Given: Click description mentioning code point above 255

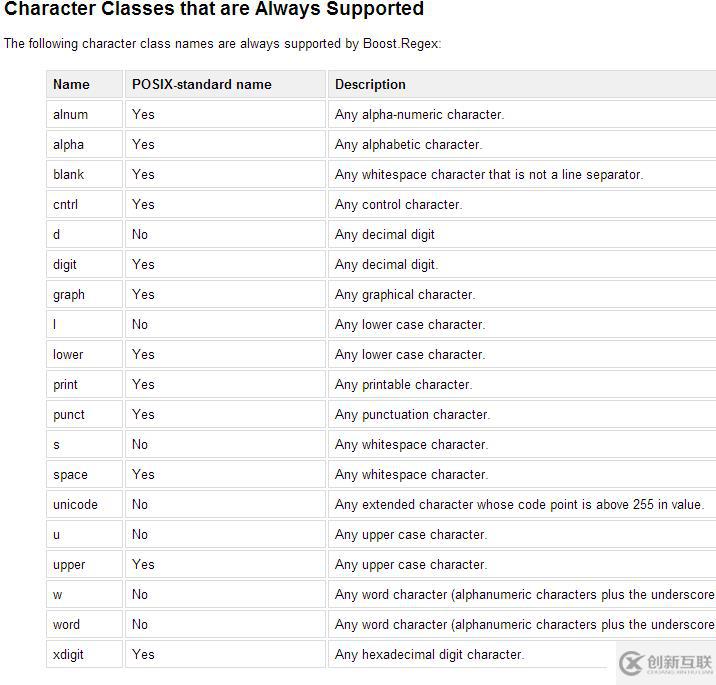Looking at the screenshot, I should [x=519, y=505].
